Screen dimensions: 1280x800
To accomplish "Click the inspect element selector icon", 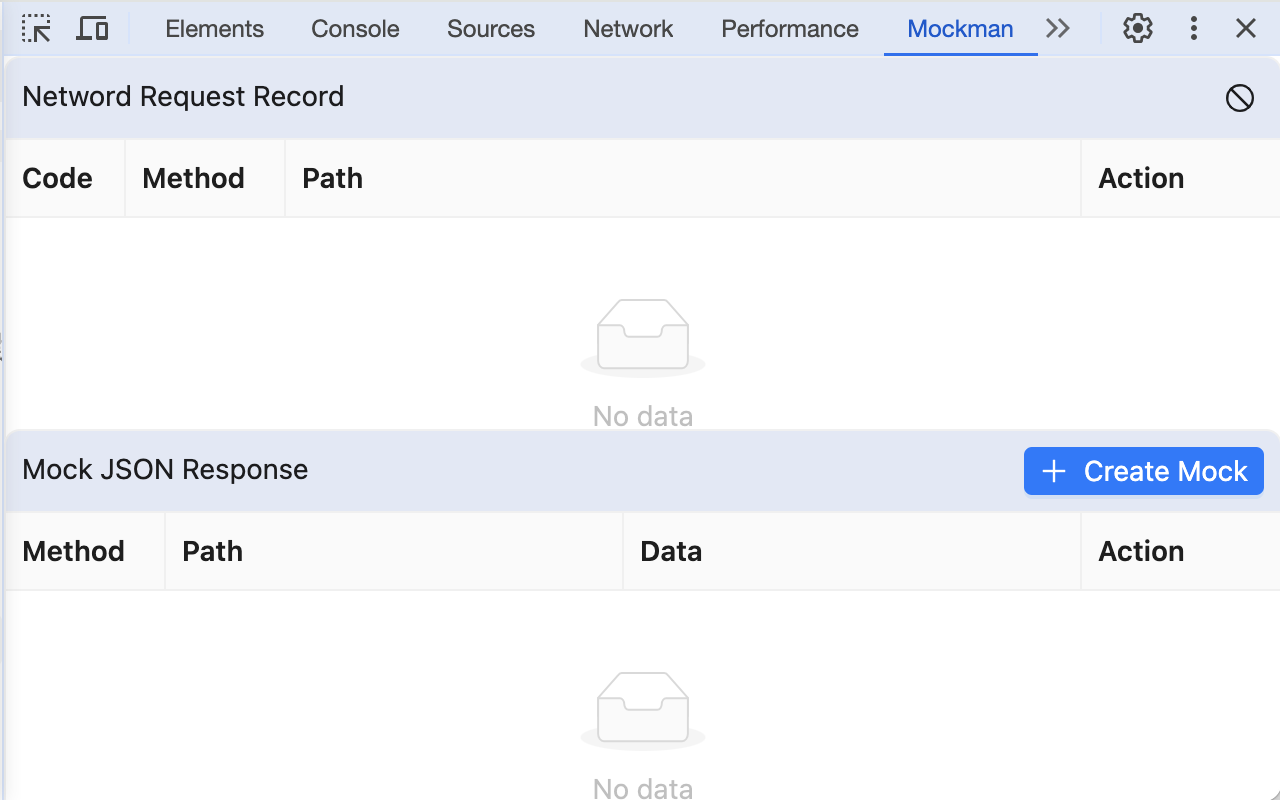I will [x=36, y=29].
